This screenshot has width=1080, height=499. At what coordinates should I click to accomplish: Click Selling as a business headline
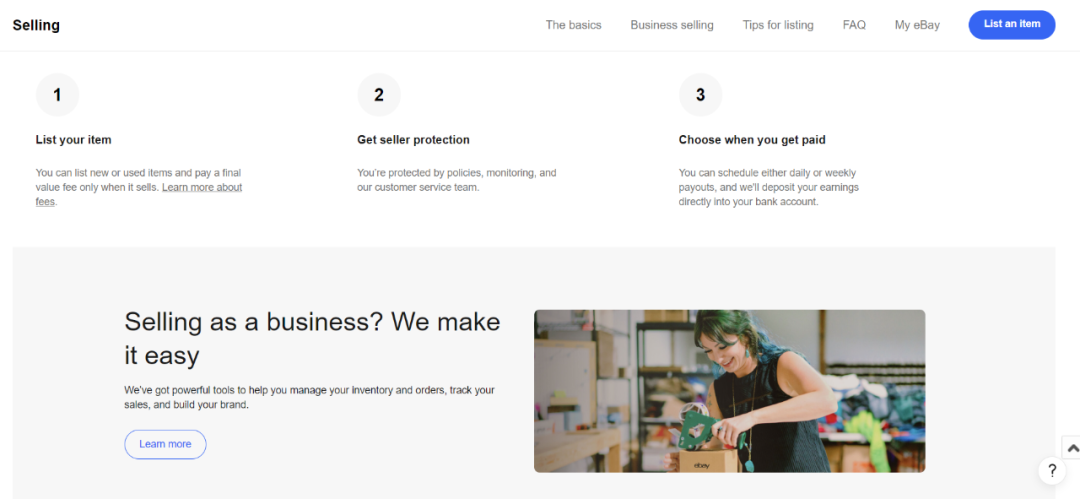pyautogui.click(x=312, y=337)
